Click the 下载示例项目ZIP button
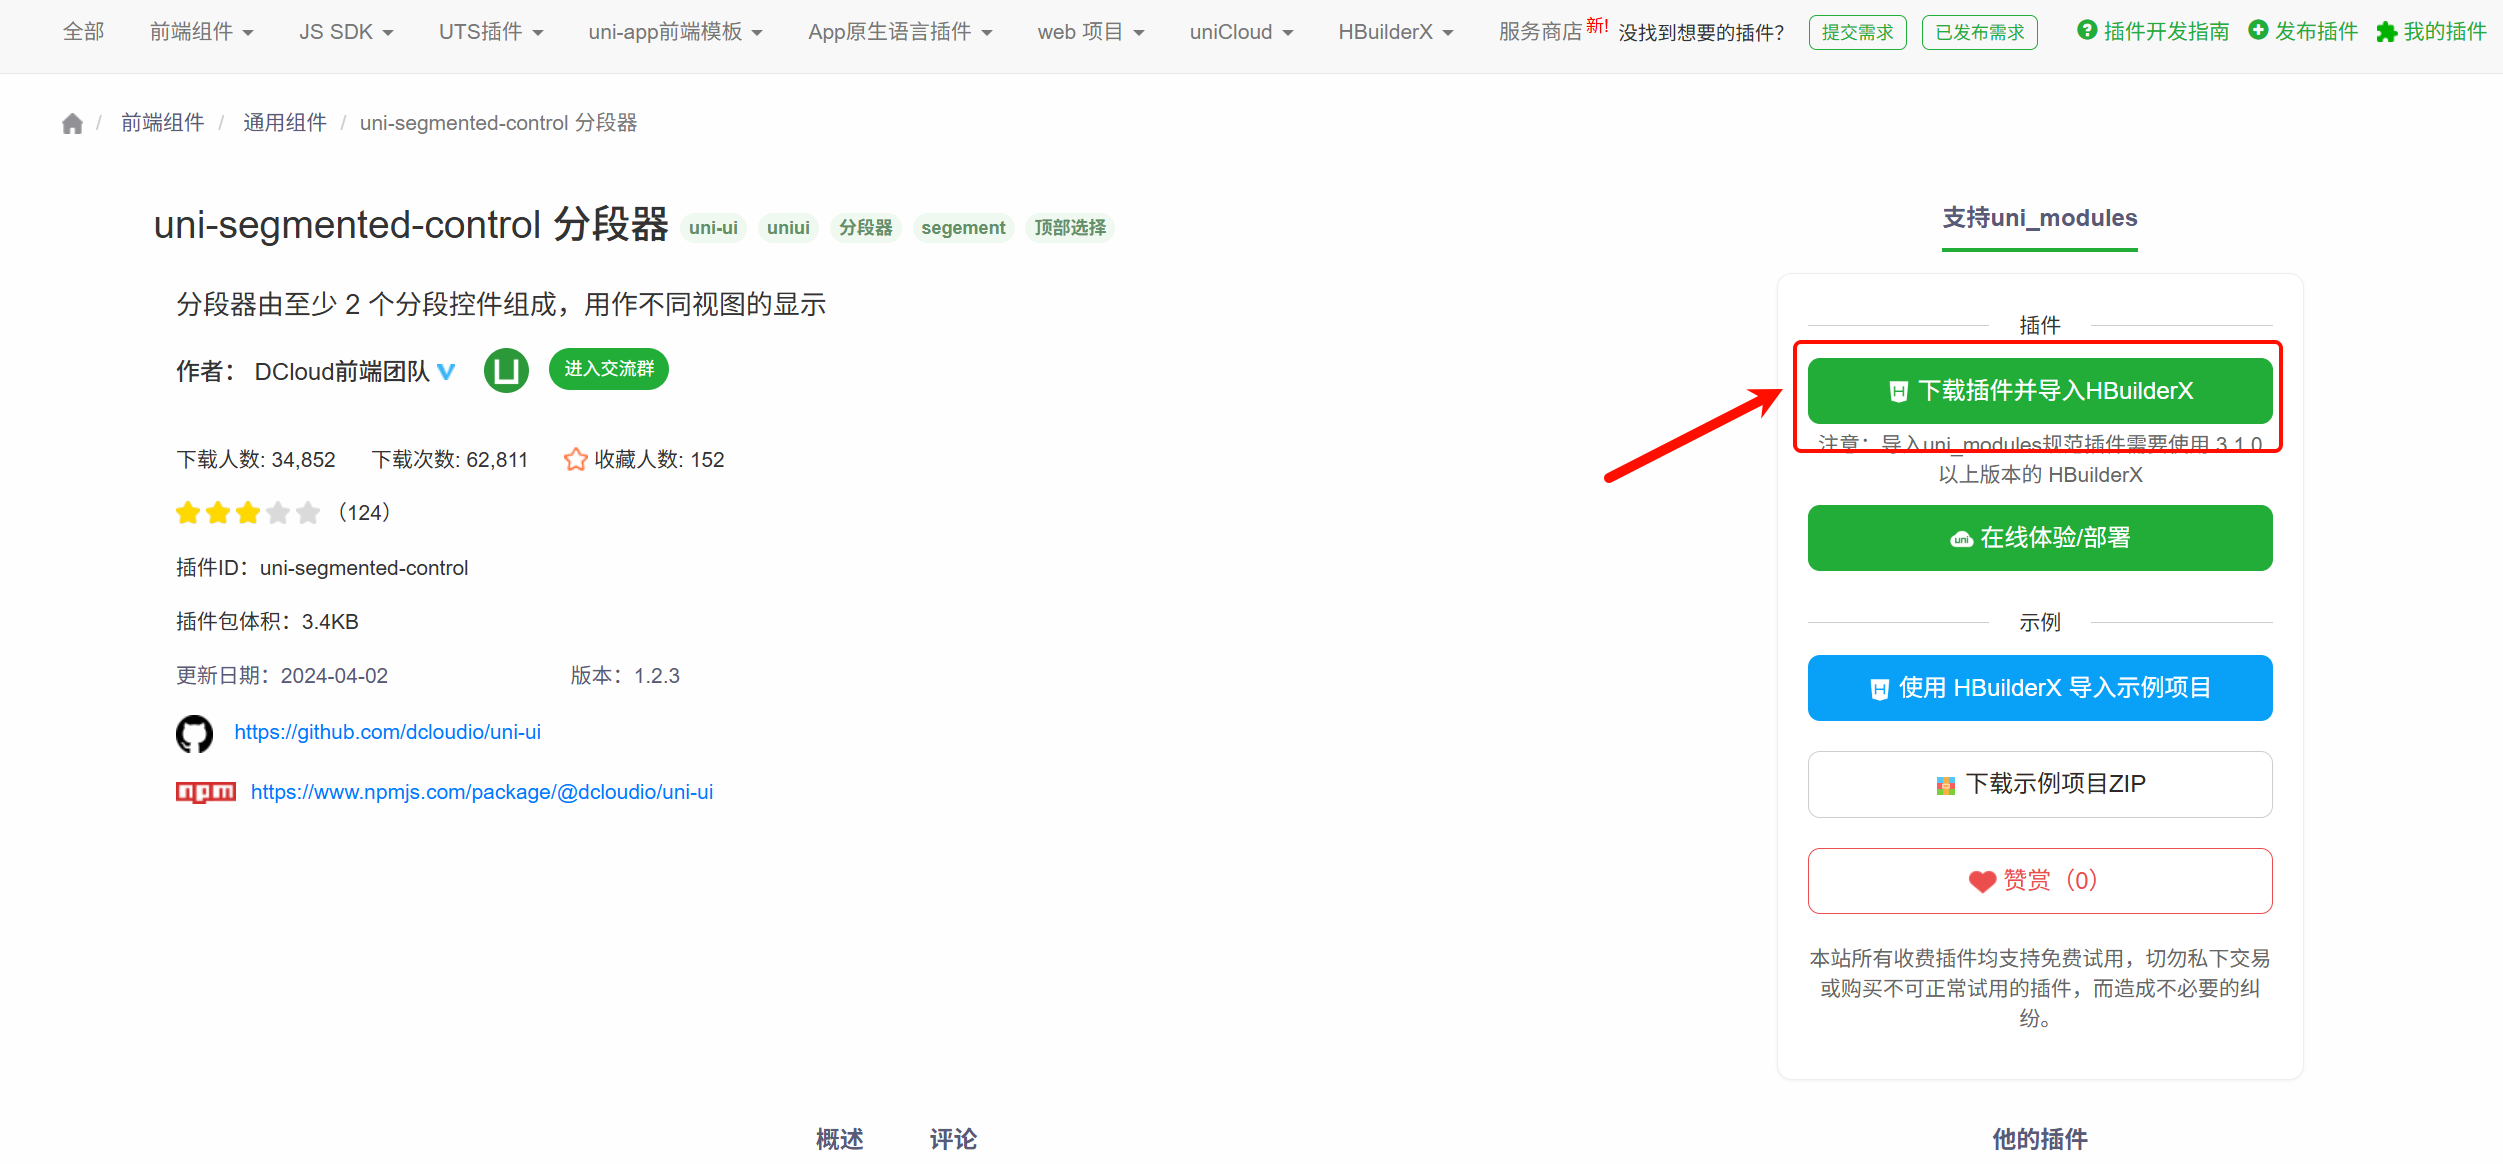2503x1164 pixels. pos(2040,784)
